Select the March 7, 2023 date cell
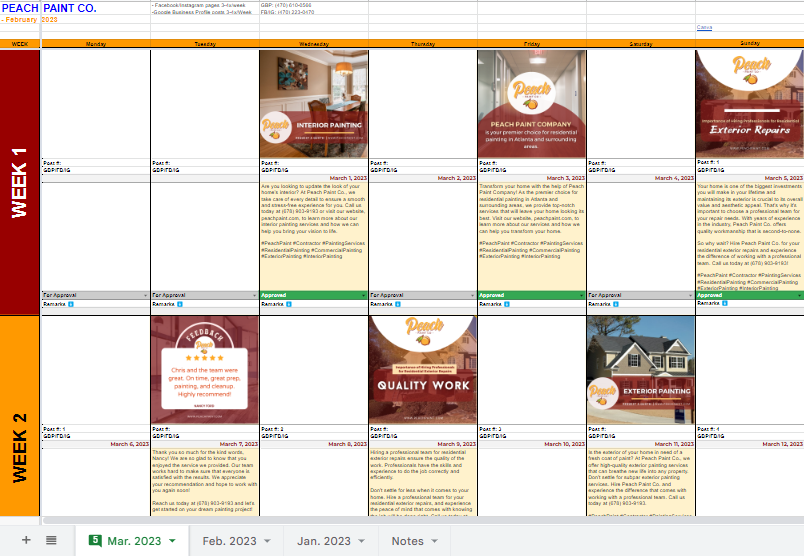 click(x=205, y=444)
